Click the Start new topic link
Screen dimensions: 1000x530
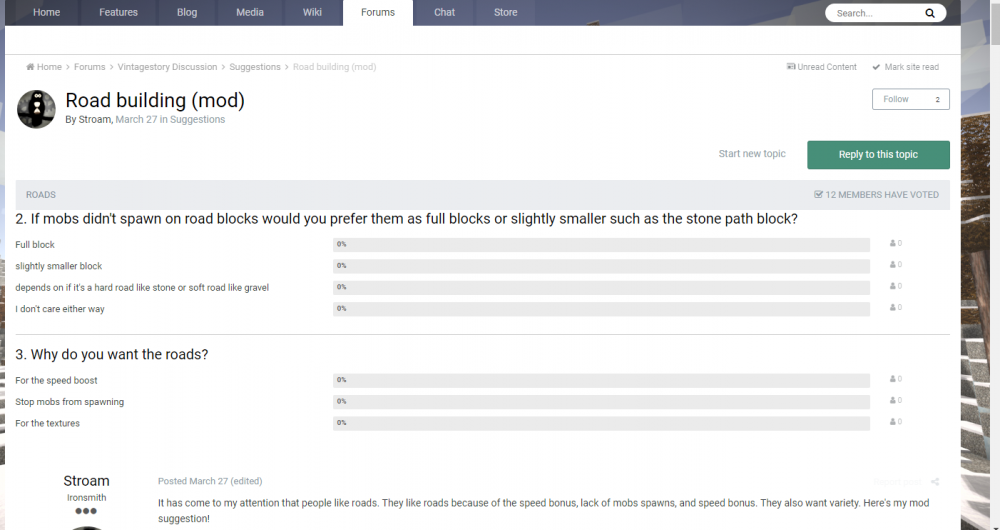coord(752,154)
